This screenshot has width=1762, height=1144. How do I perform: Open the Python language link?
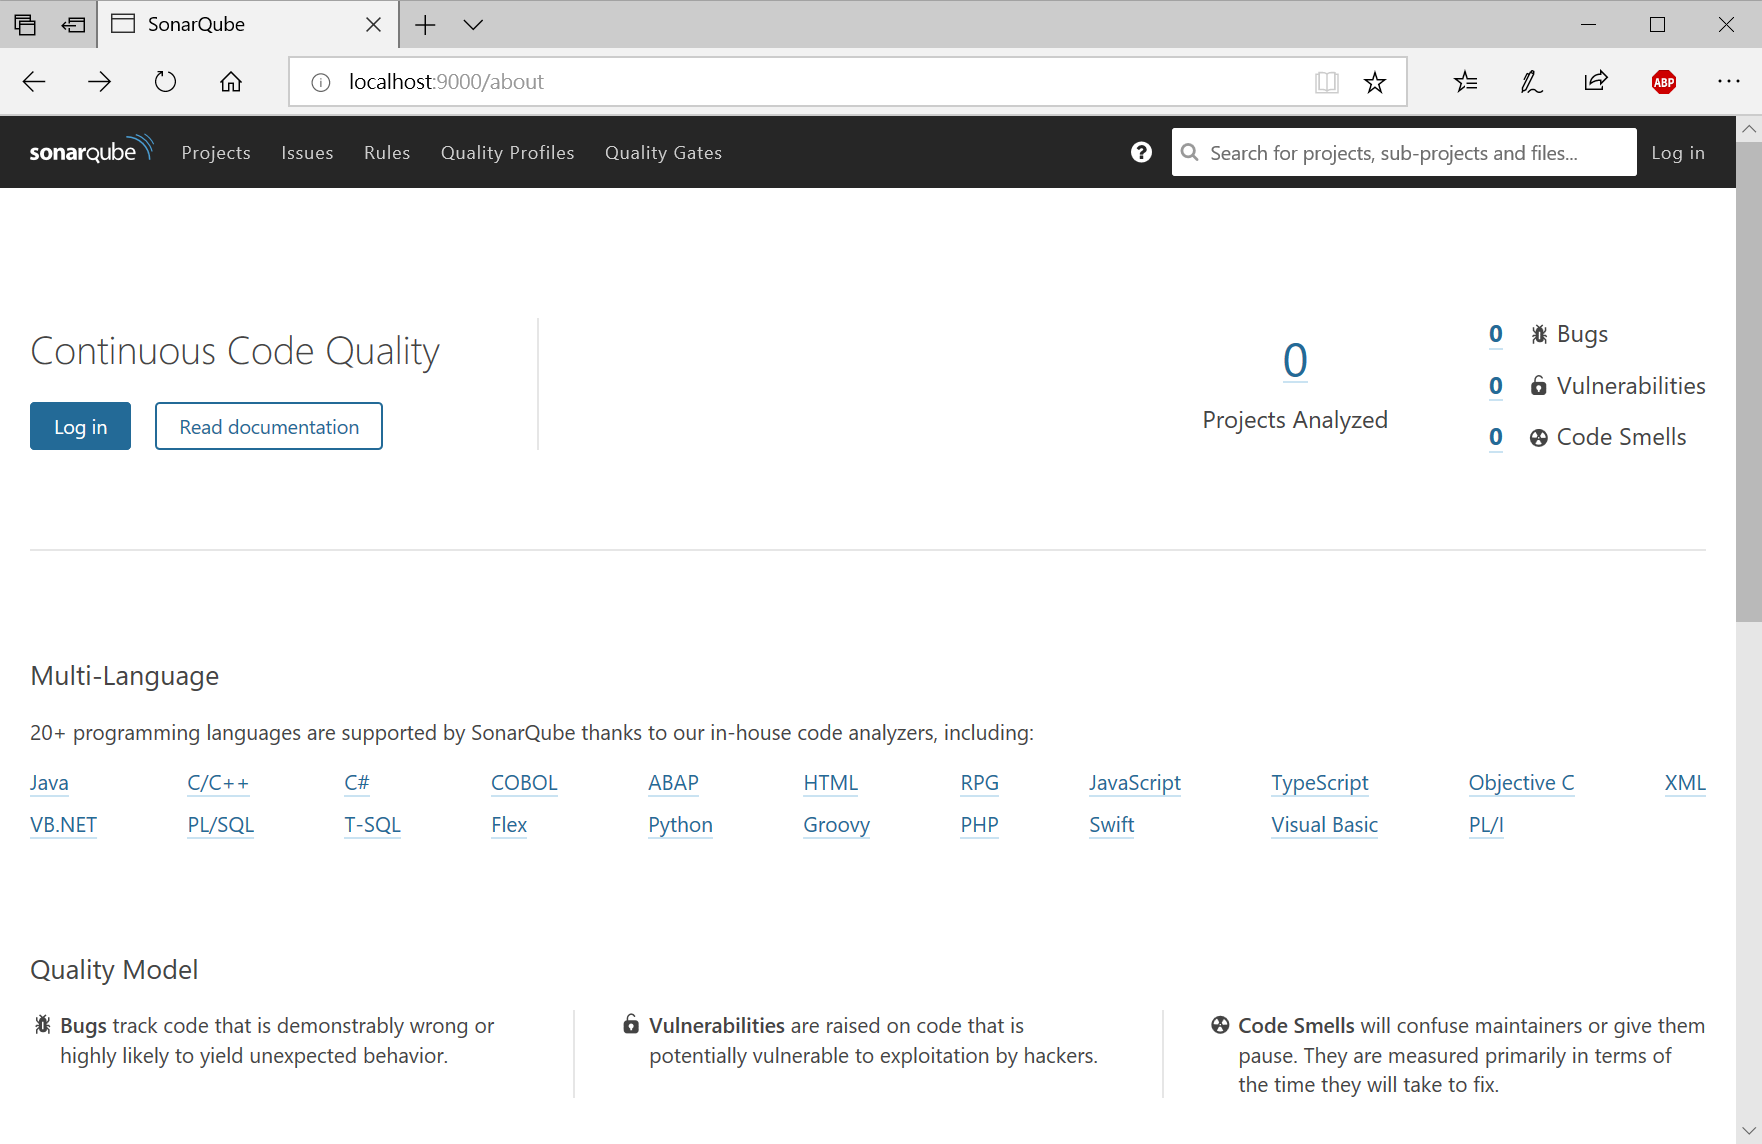(x=680, y=825)
